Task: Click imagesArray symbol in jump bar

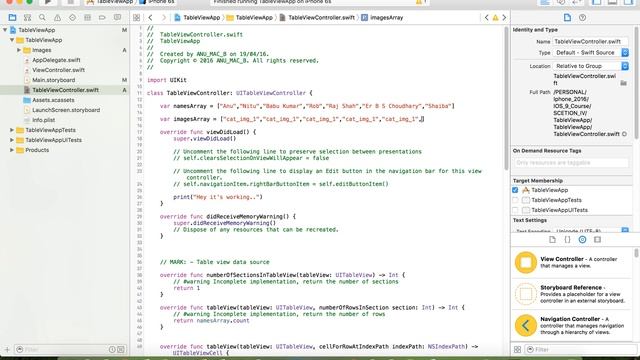Action: coord(382,18)
